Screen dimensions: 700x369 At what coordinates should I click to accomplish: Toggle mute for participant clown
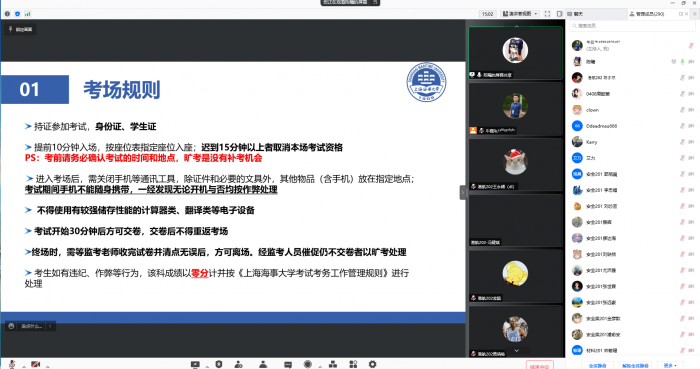(683, 110)
